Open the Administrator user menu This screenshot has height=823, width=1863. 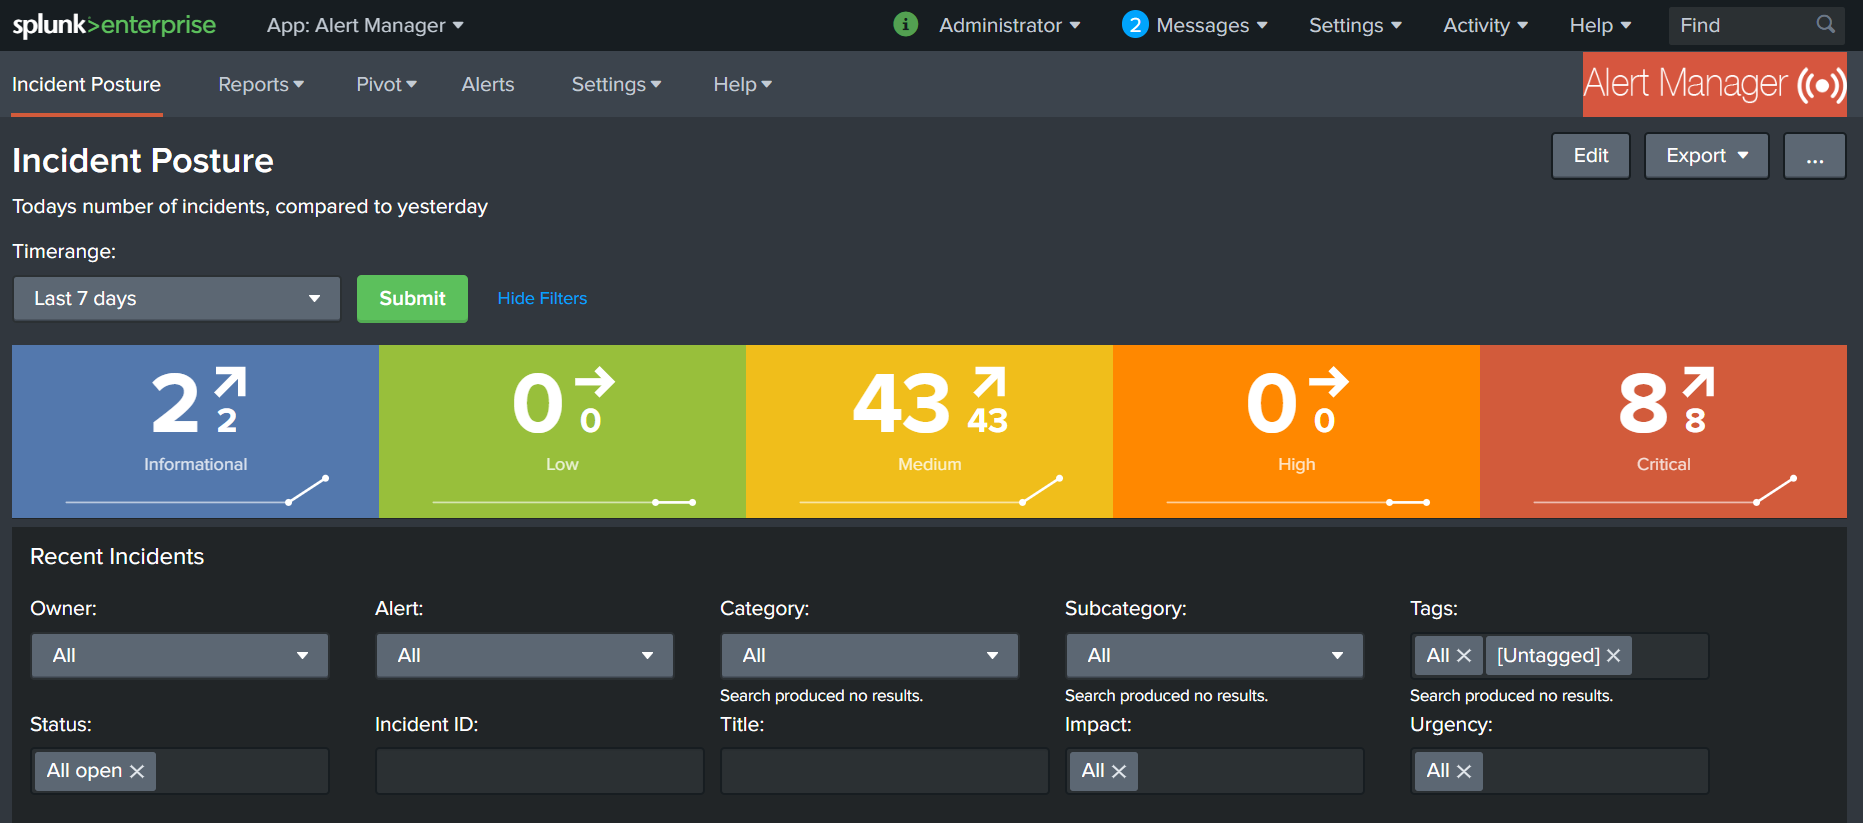[x=1010, y=25]
